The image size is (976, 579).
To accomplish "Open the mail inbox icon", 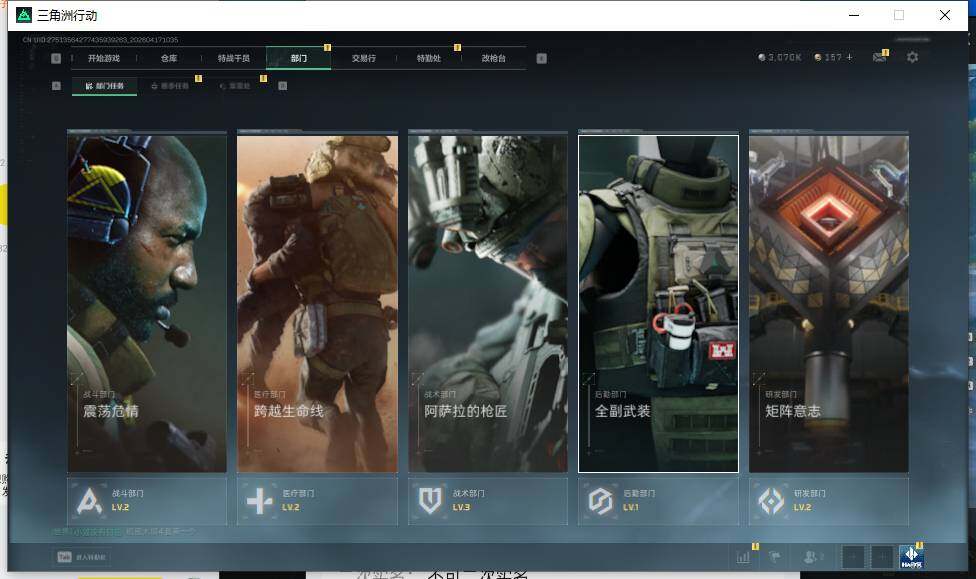I will pyautogui.click(x=879, y=58).
